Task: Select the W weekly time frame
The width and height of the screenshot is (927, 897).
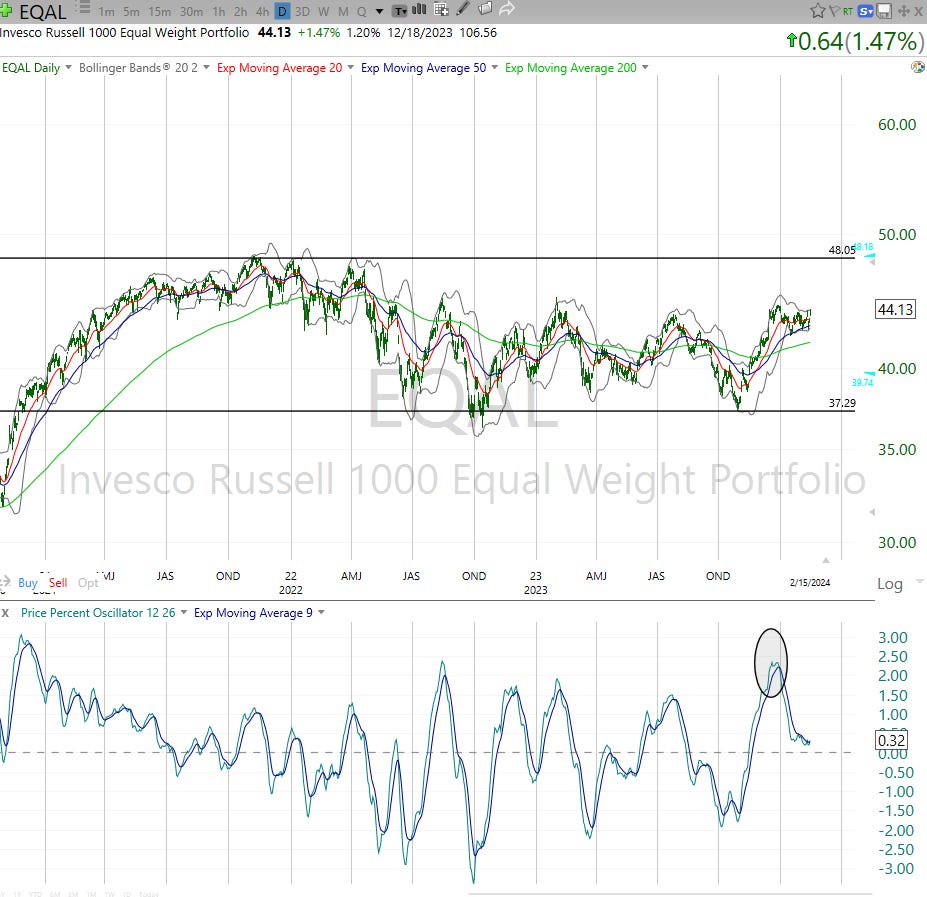Action: pos(323,11)
